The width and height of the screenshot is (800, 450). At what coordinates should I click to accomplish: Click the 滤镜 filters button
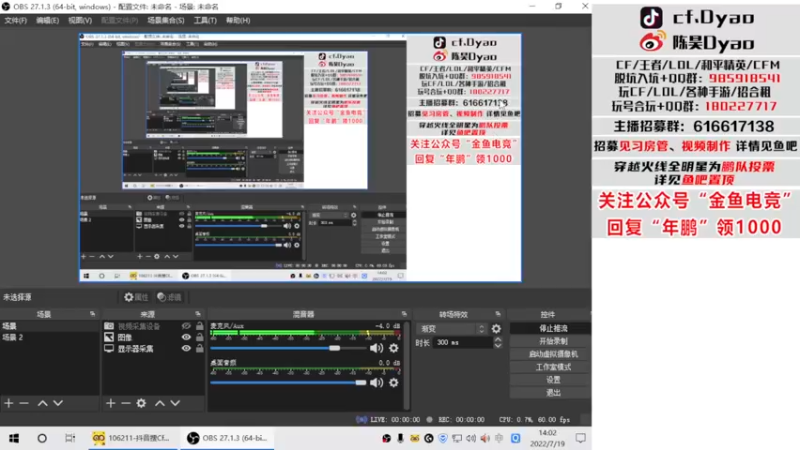point(169,297)
